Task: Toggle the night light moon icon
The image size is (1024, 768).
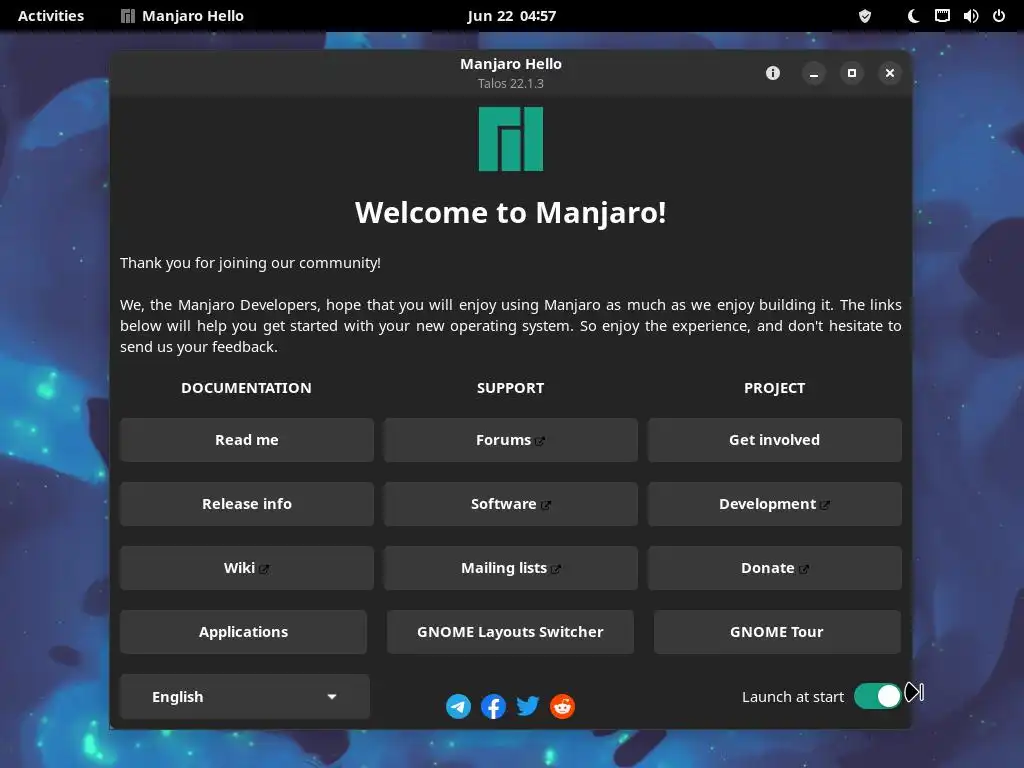Action: (x=913, y=16)
